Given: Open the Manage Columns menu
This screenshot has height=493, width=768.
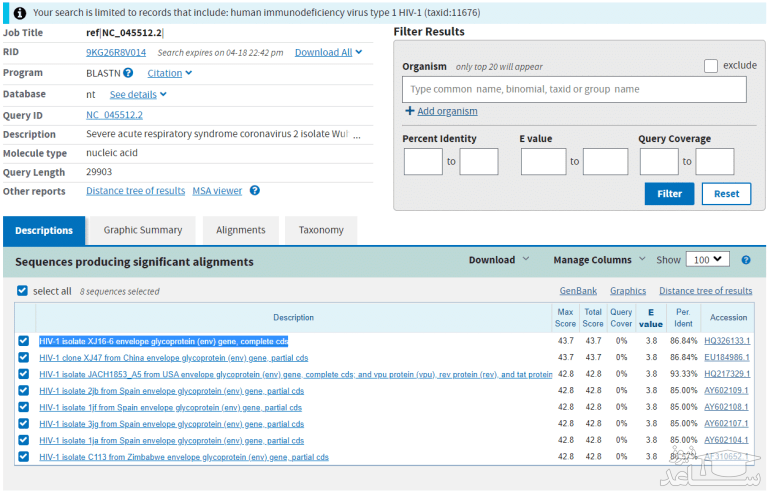Looking at the screenshot, I should 598,260.
